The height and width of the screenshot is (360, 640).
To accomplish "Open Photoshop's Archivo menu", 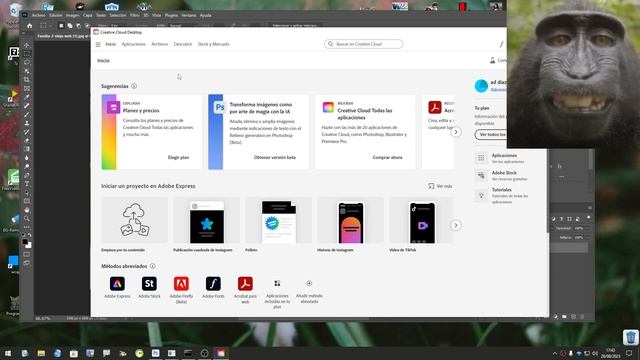I will click(x=38, y=16).
